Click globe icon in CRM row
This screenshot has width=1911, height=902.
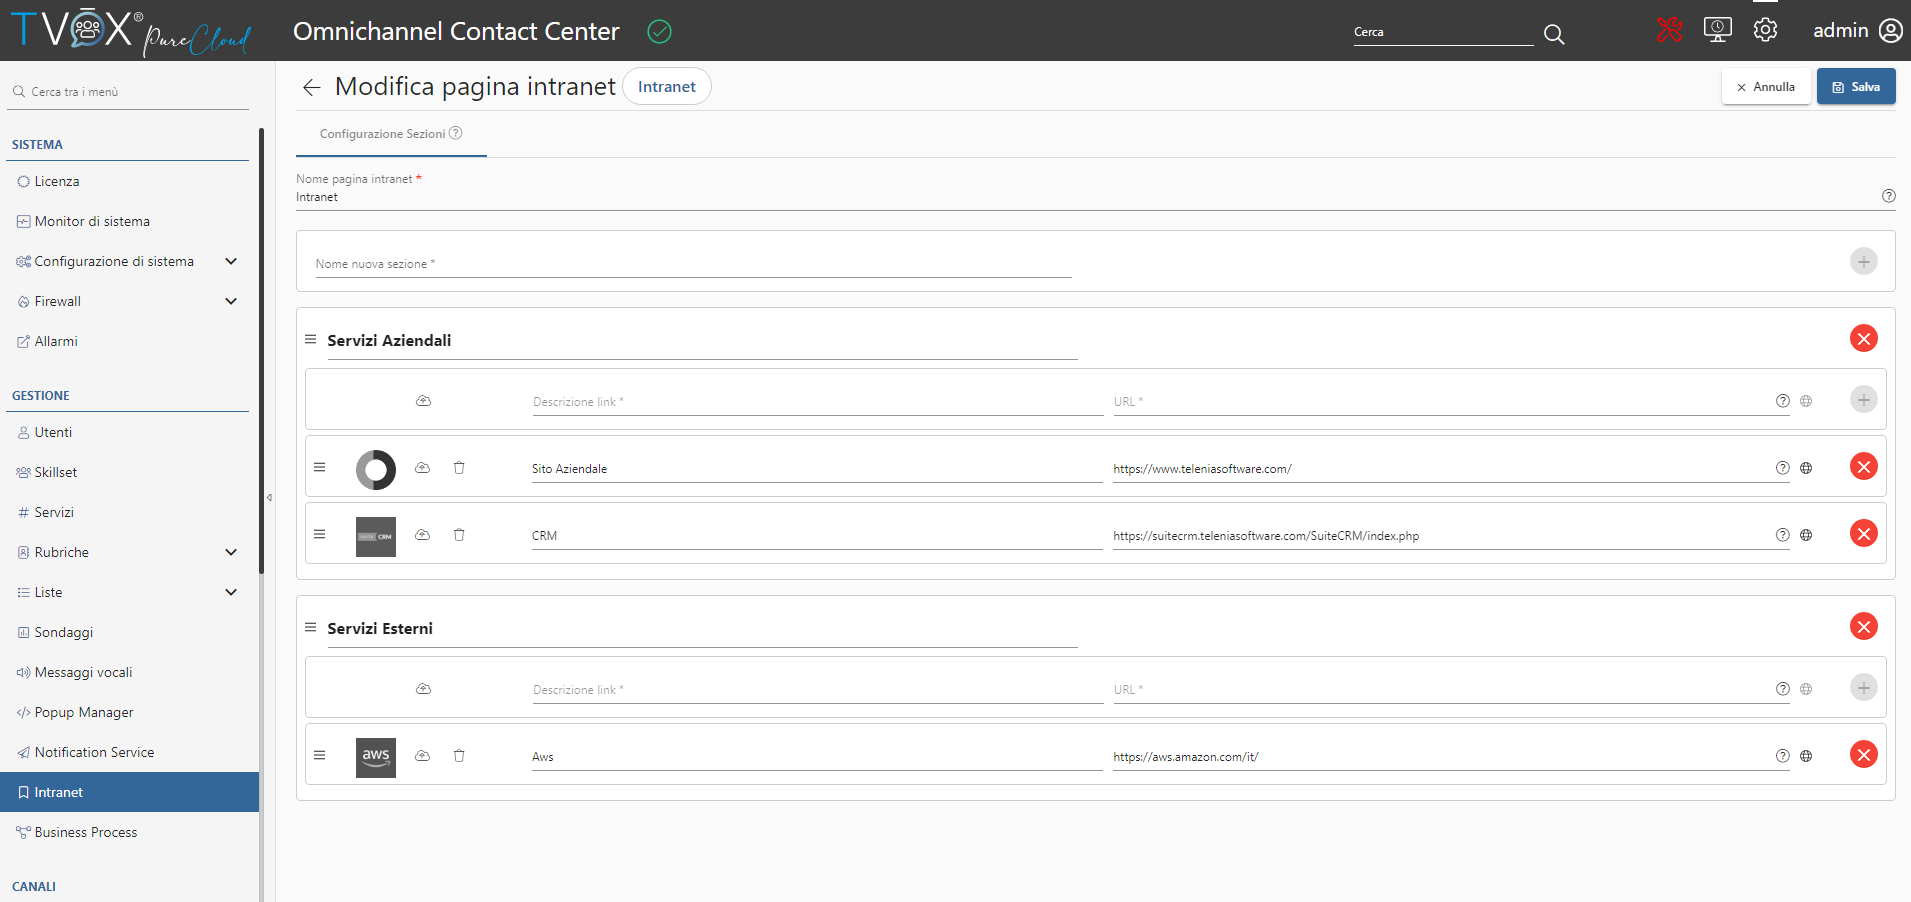click(1806, 535)
